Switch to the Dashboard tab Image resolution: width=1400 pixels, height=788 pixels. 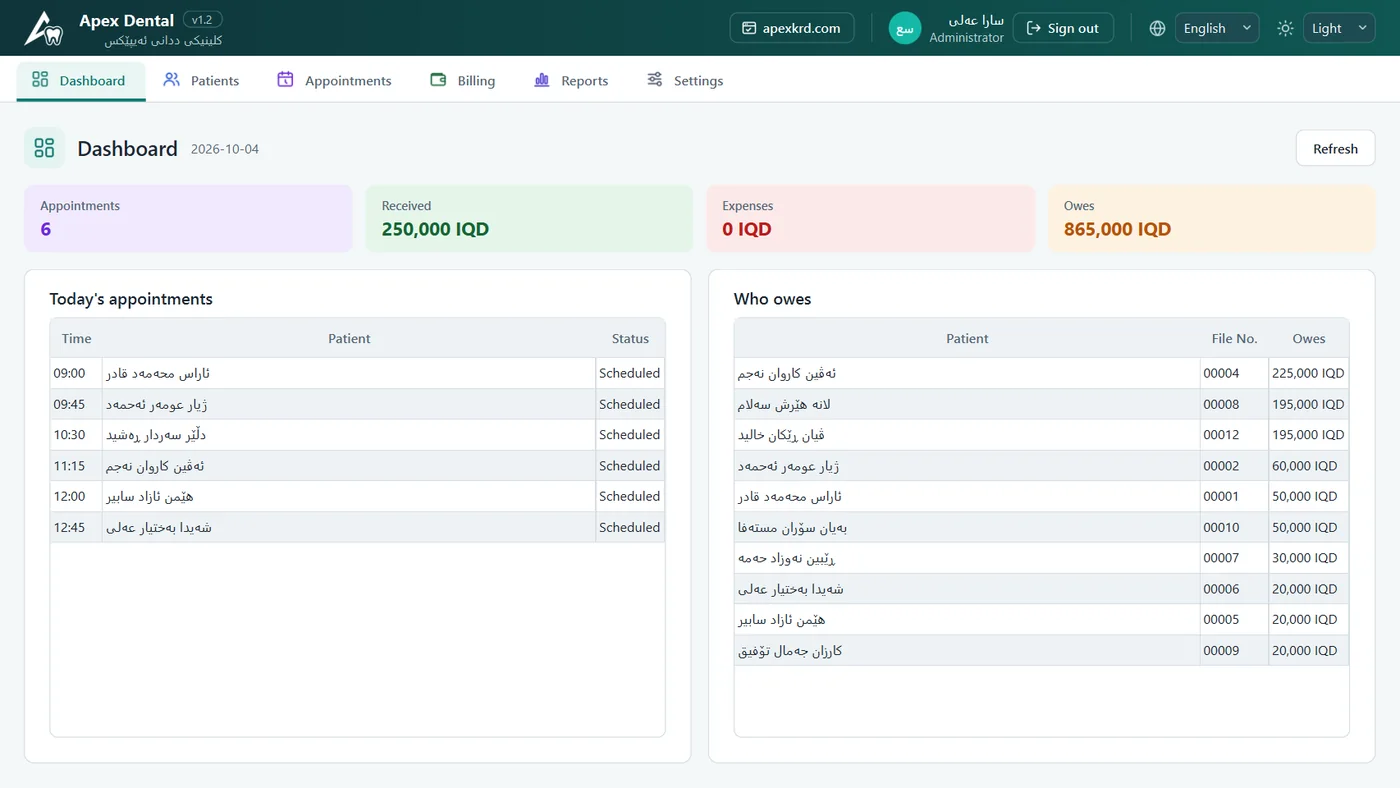(81, 81)
